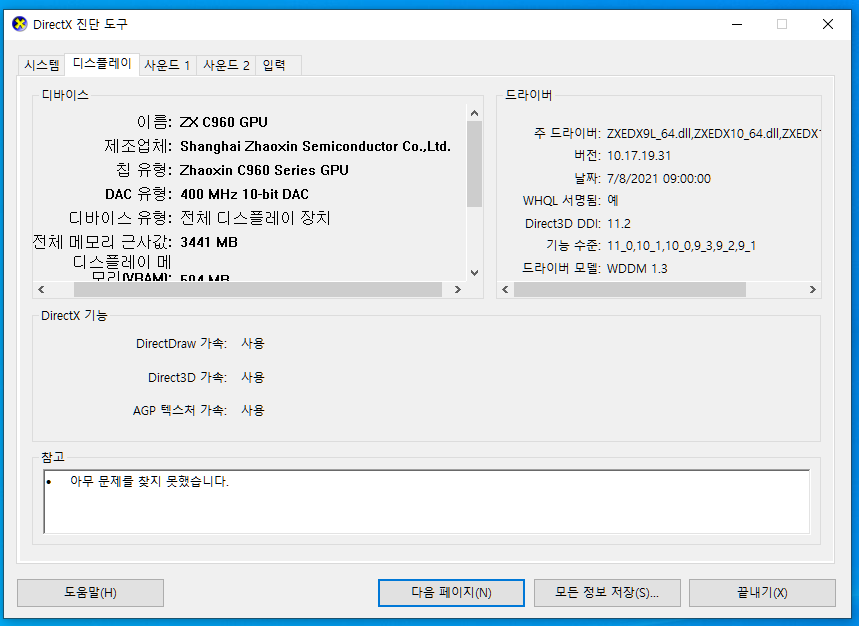Click the 400 MHz 10-bit DAC value
Screen dimensions: 859x626
(244, 194)
